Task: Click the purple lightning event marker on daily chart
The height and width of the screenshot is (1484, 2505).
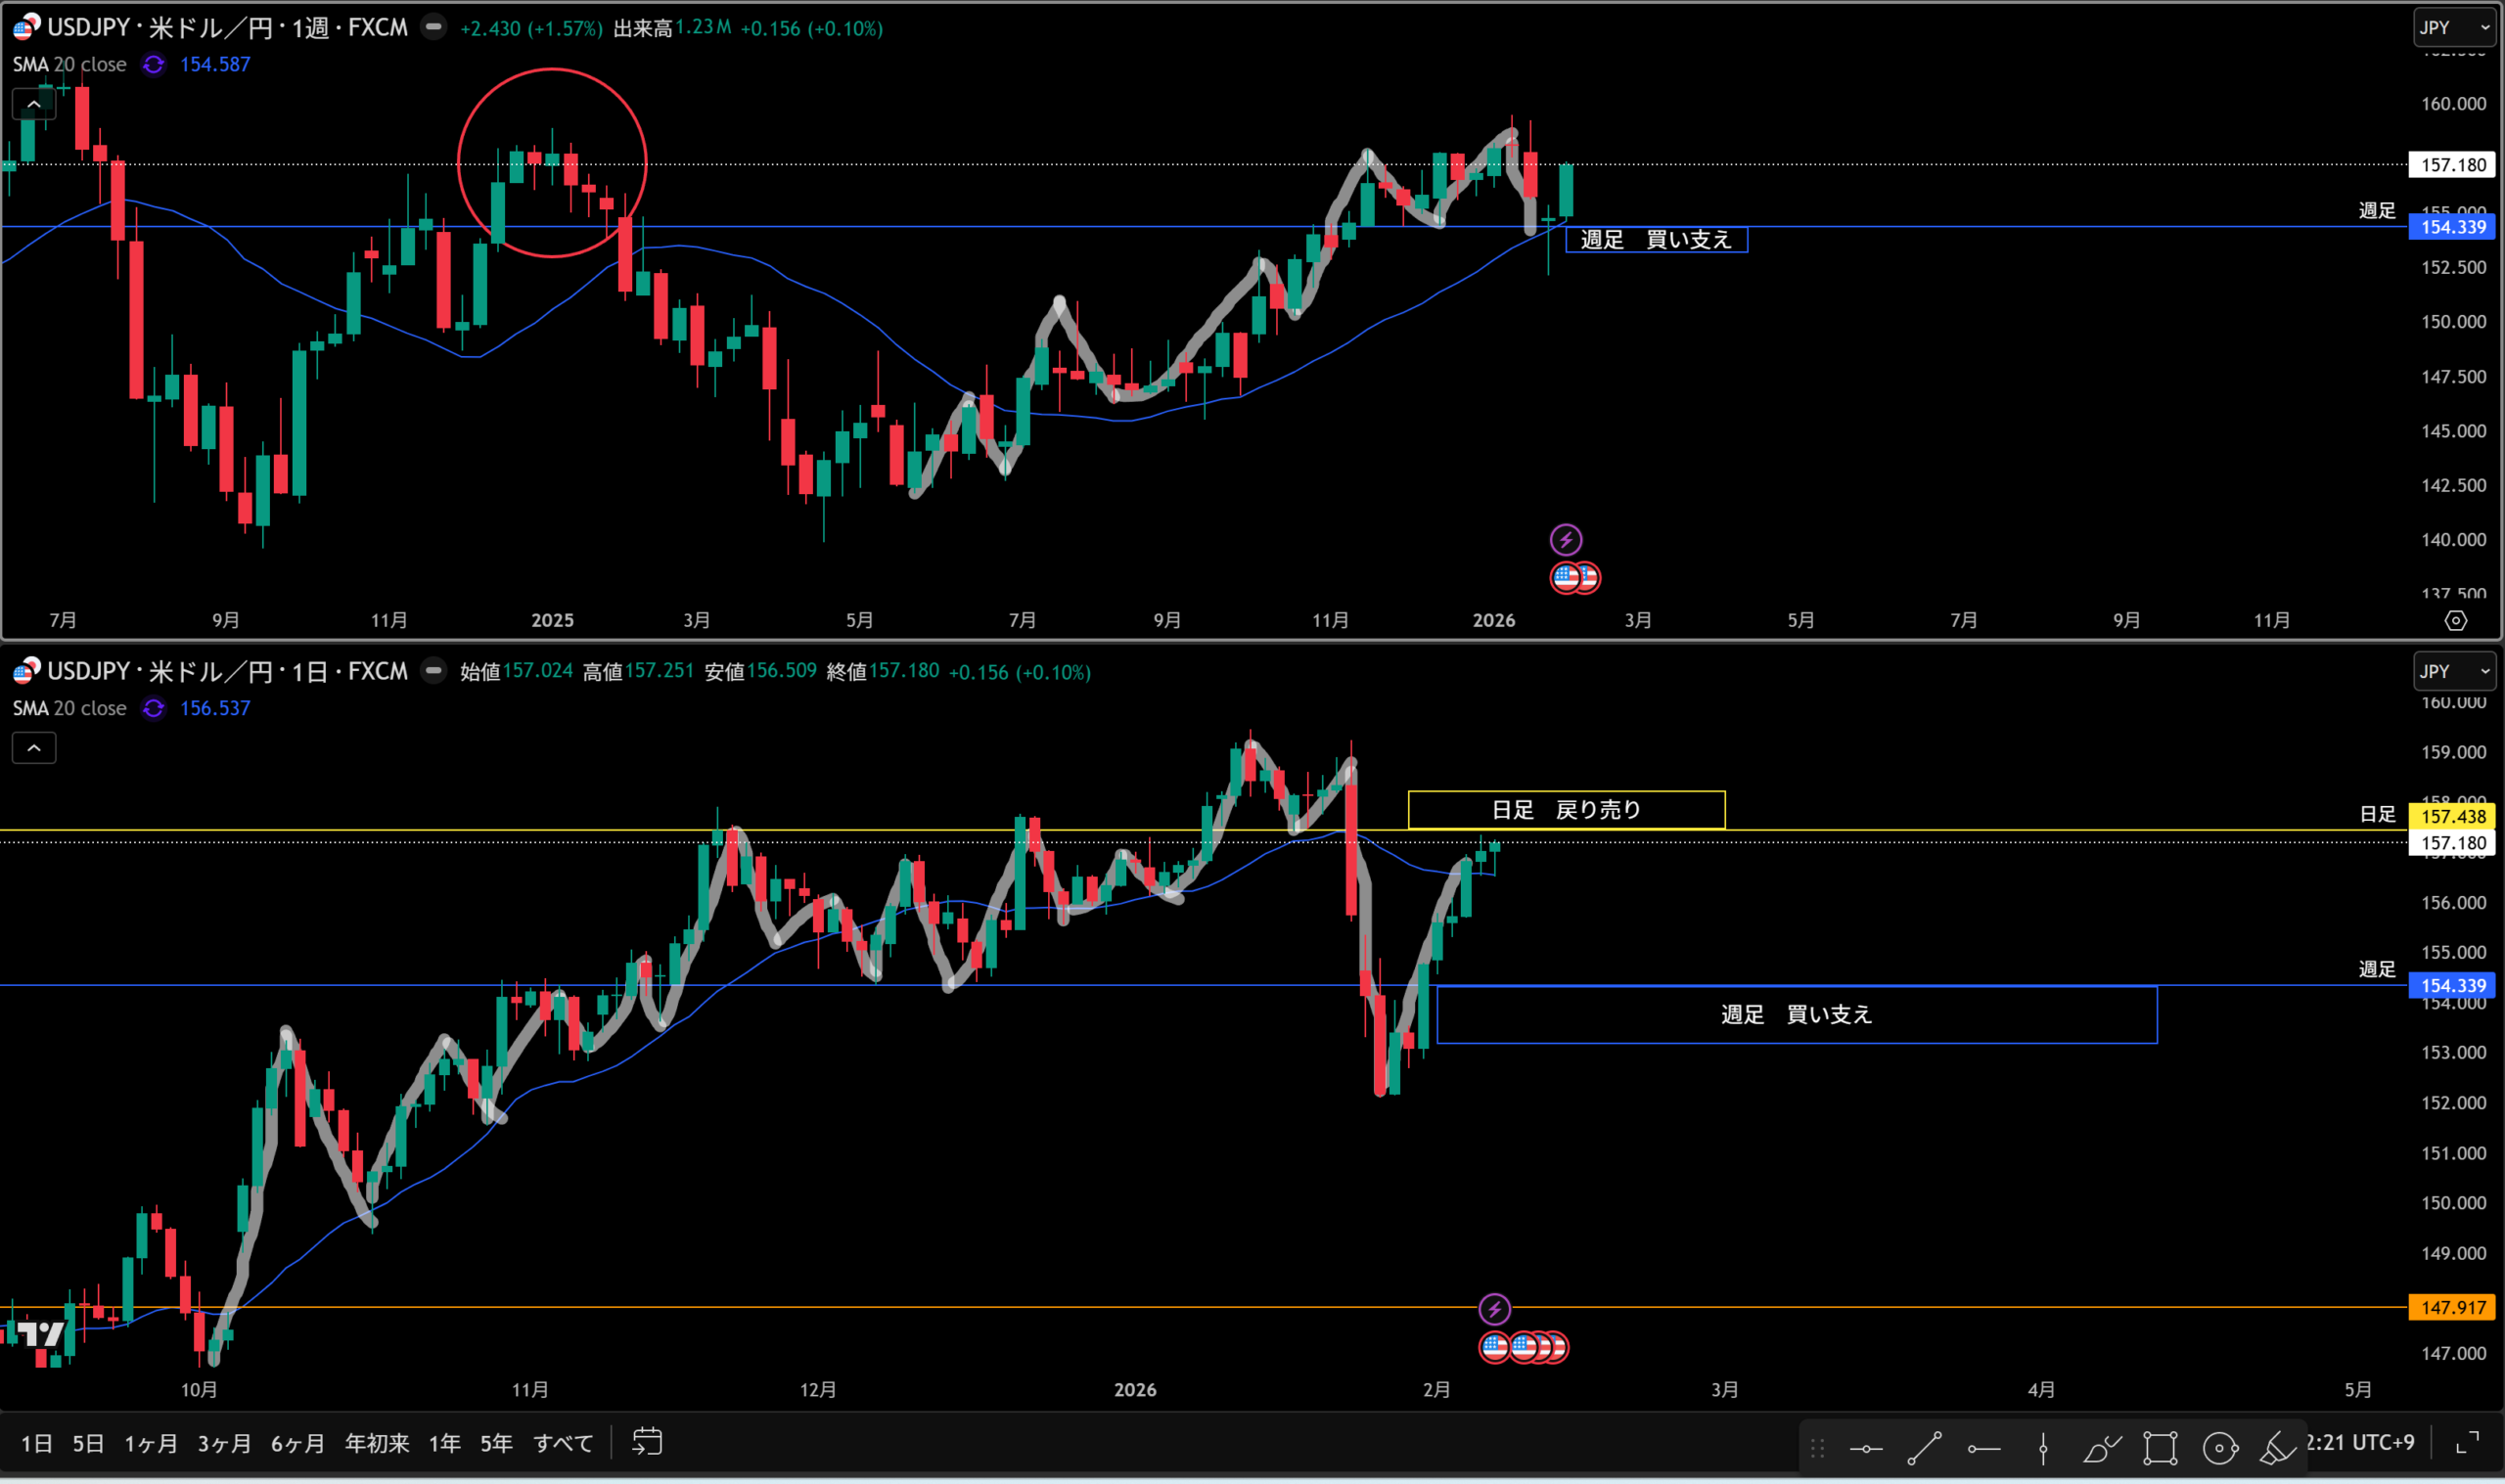Action: coord(1494,1309)
